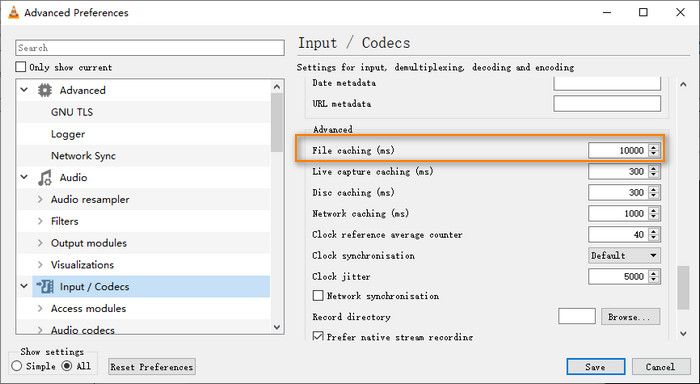Select Logger in the settings tree
Image resolution: width=700 pixels, height=384 pixels.
(68, 134)
